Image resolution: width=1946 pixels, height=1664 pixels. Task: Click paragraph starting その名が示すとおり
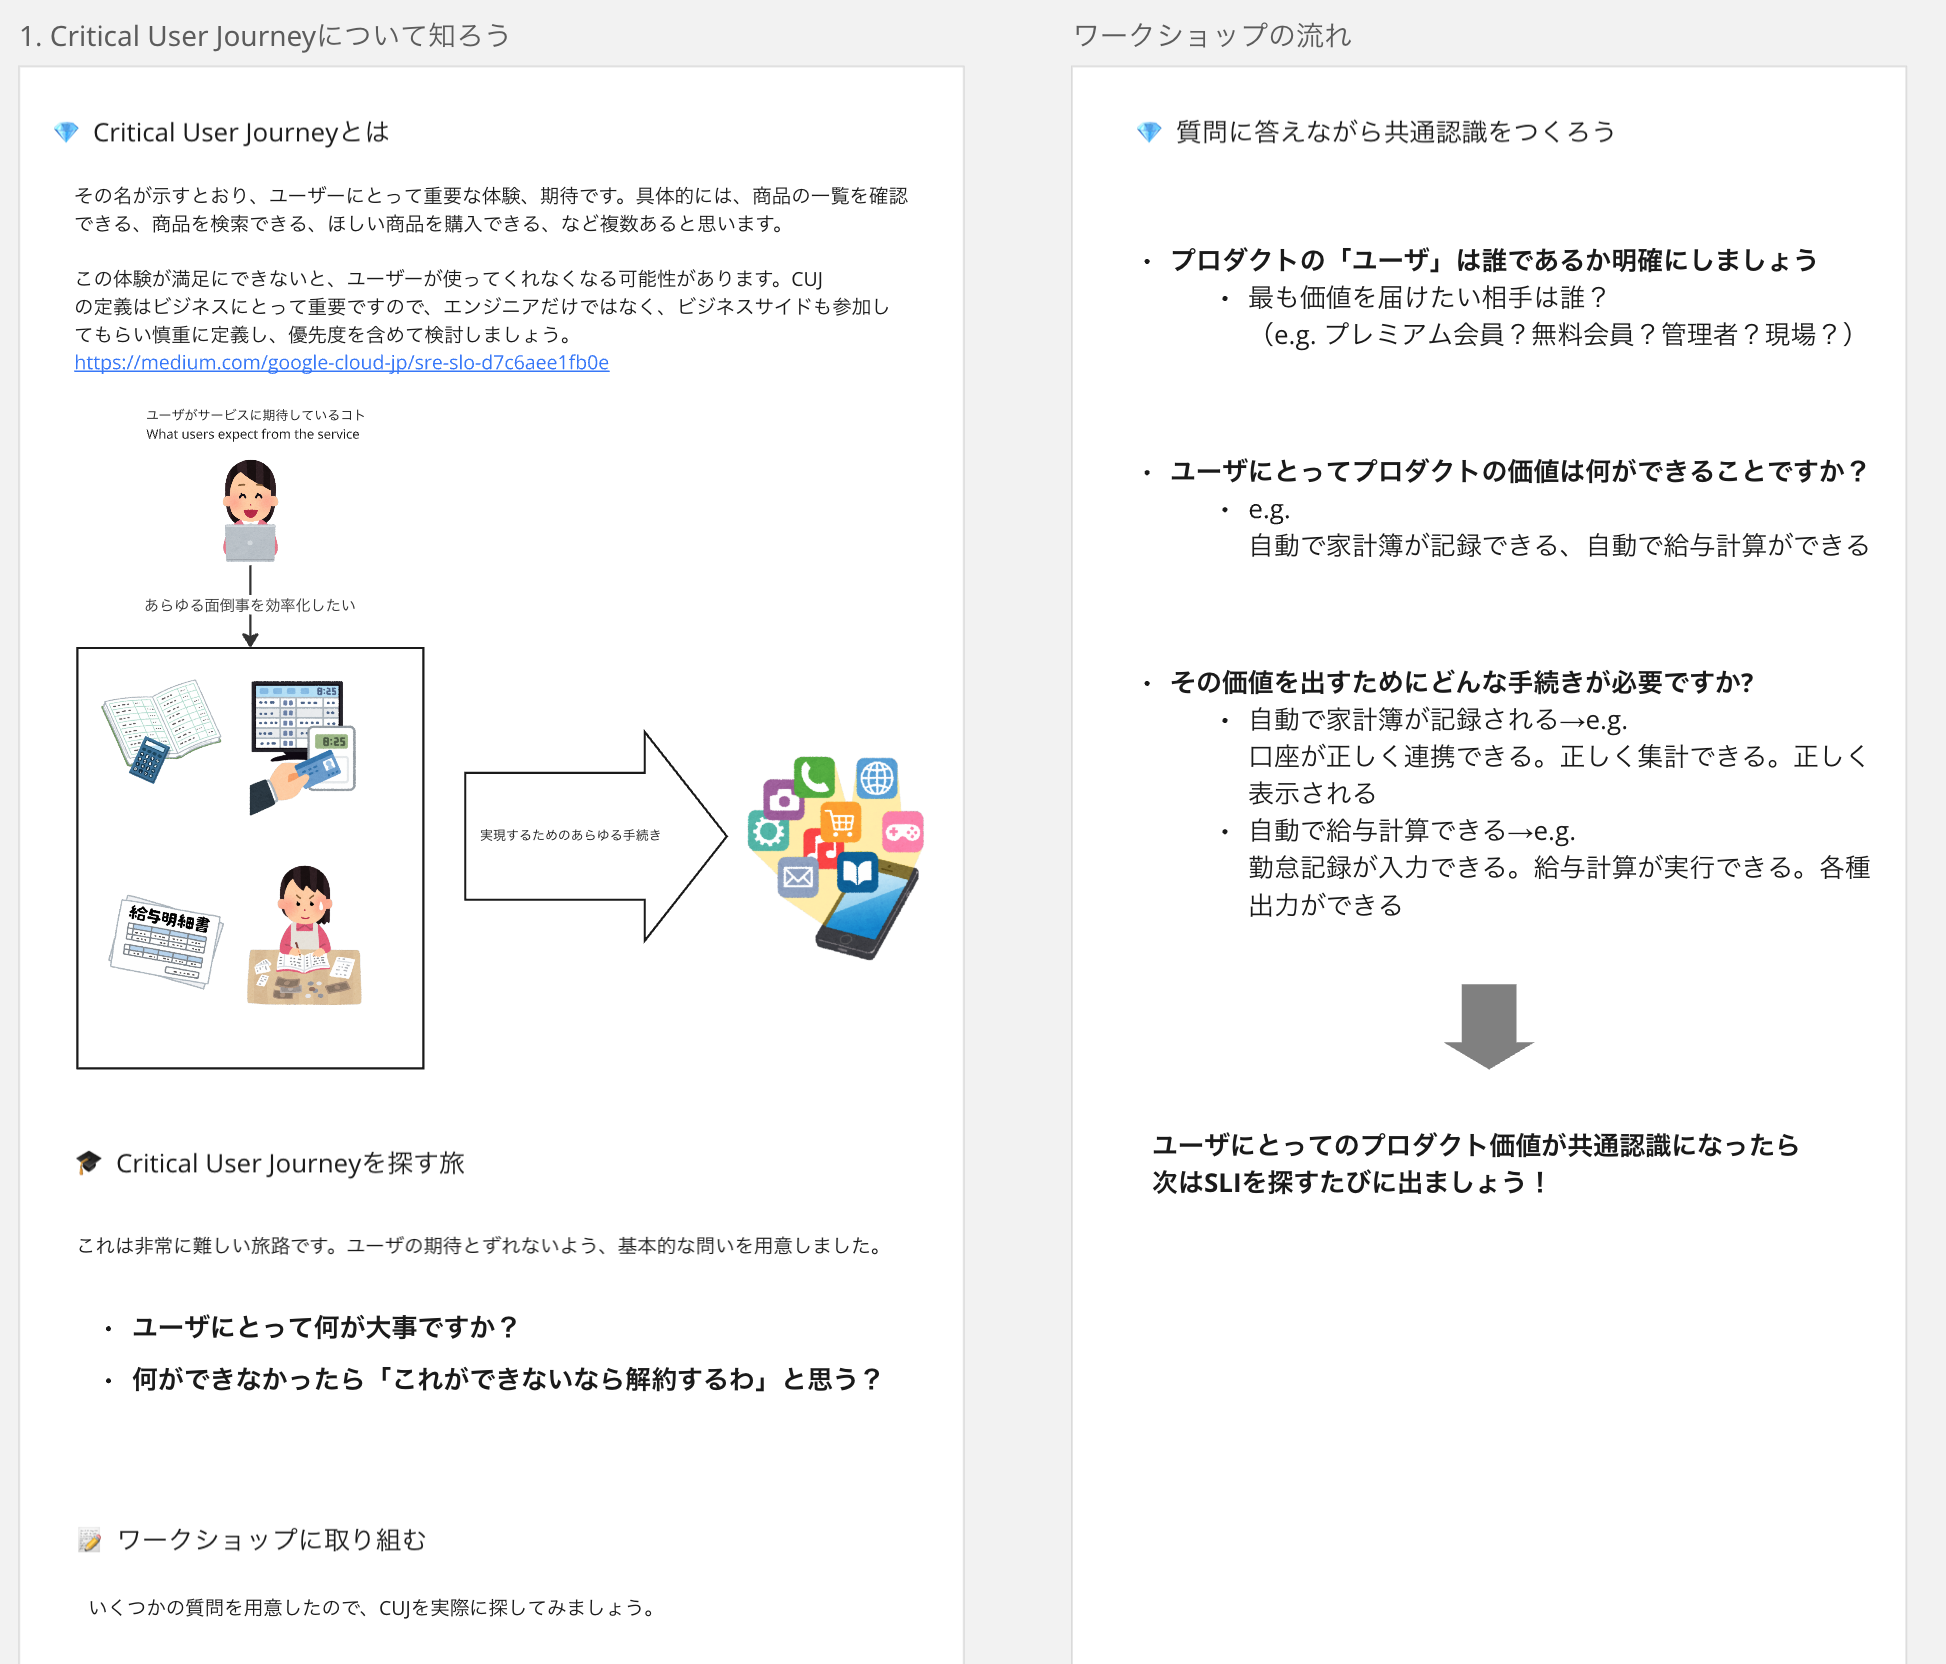(x=491, y=209)
